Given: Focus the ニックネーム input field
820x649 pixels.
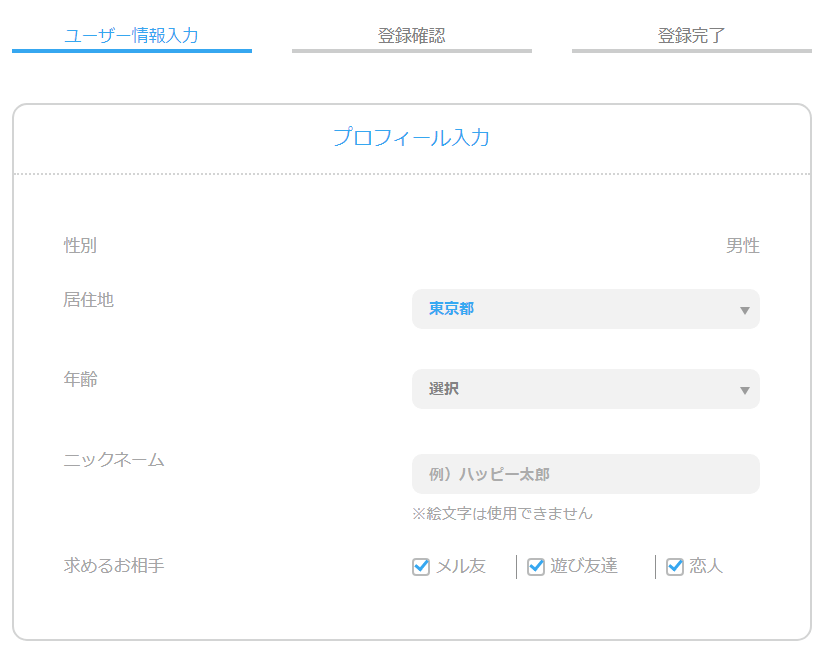Looking at the screenshot, I should coord(585,474).
